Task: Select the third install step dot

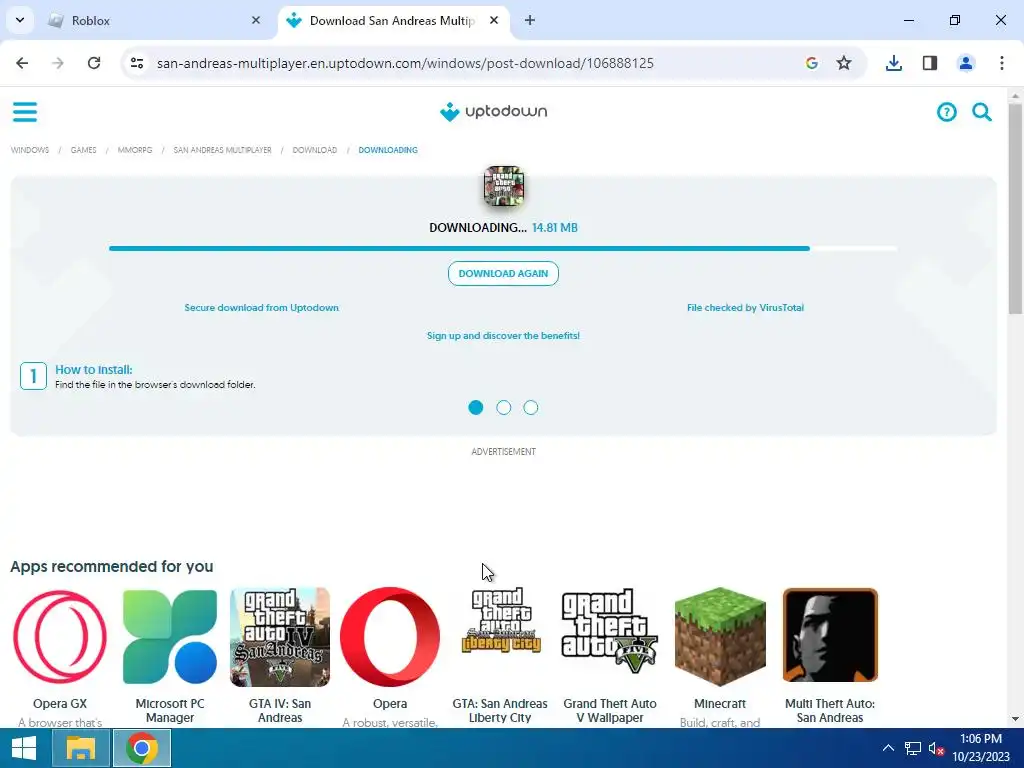Action: (x=531, y=408)
